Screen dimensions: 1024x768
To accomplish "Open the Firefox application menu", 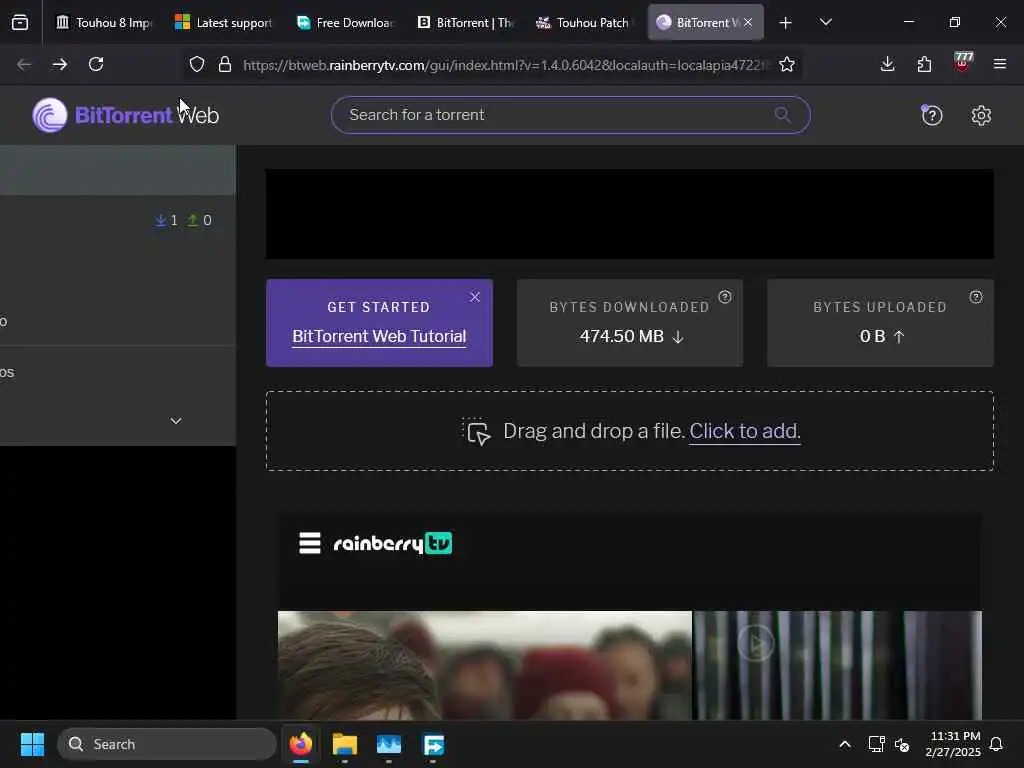I will pos(999,64).
